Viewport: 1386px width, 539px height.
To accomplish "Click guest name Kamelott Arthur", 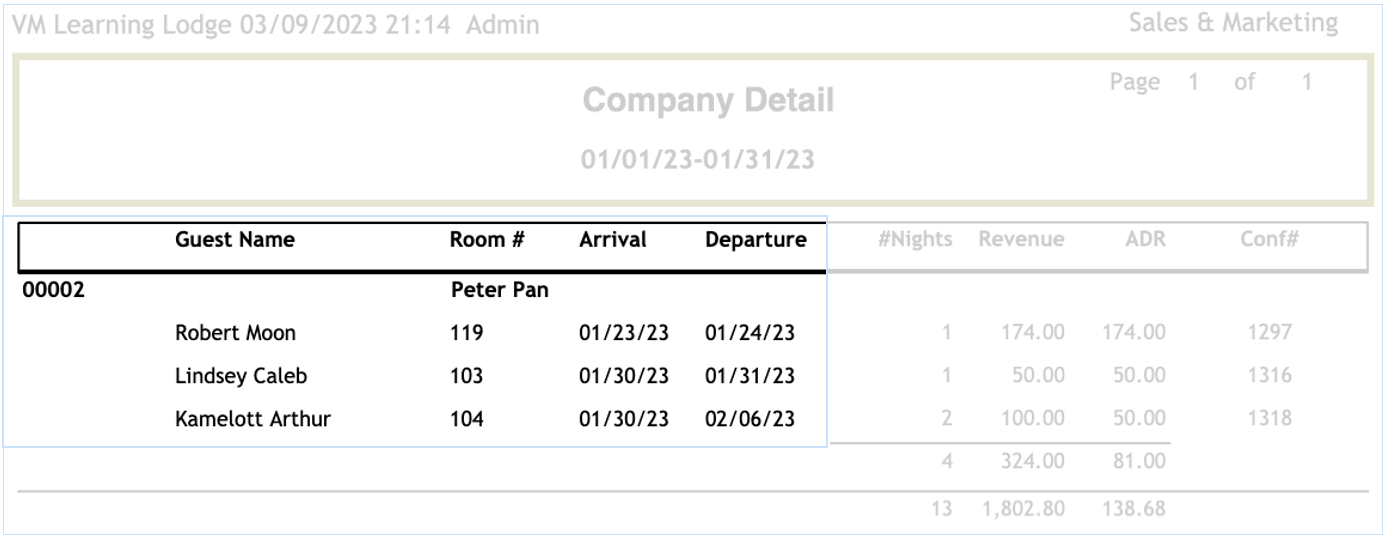I will [252, 419].
